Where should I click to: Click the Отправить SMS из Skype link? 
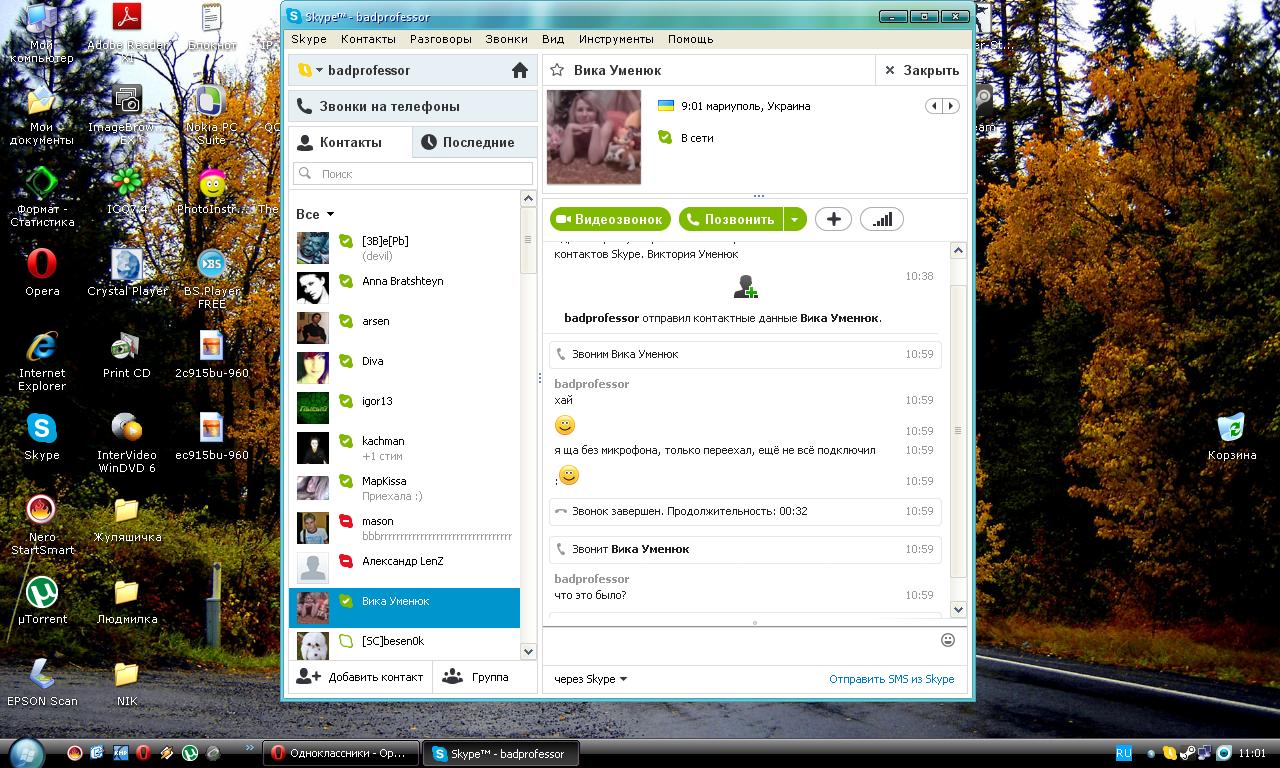[x=892, y=679]
